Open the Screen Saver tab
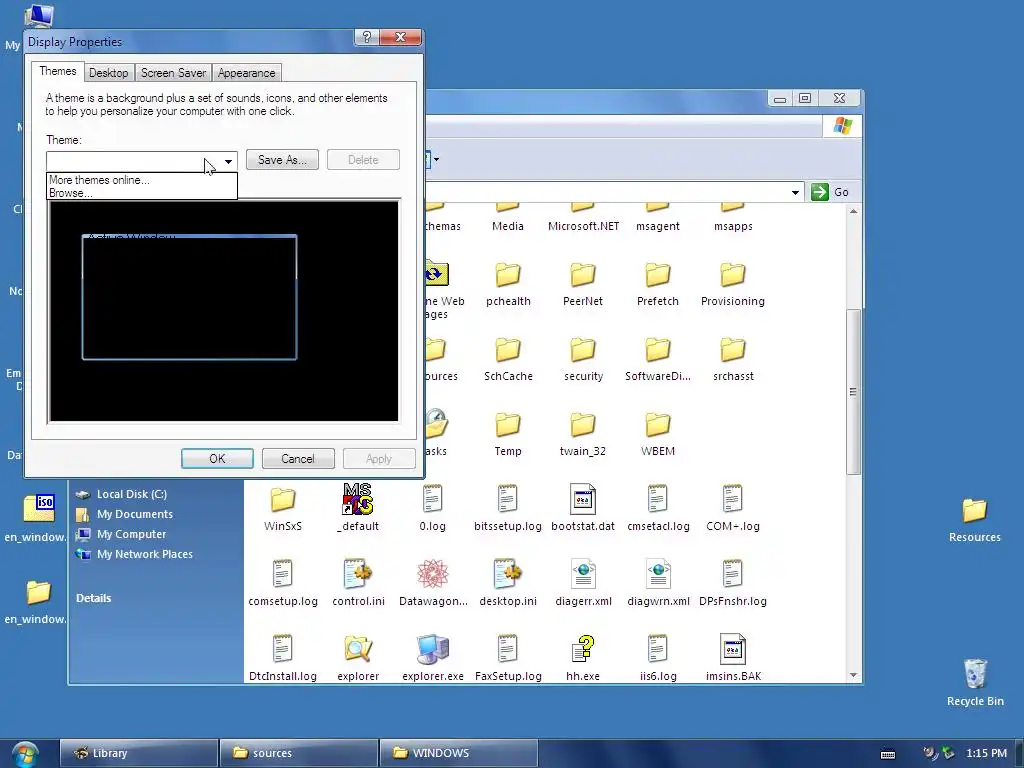Screen dimensions: 1024x768 point(173,72)
